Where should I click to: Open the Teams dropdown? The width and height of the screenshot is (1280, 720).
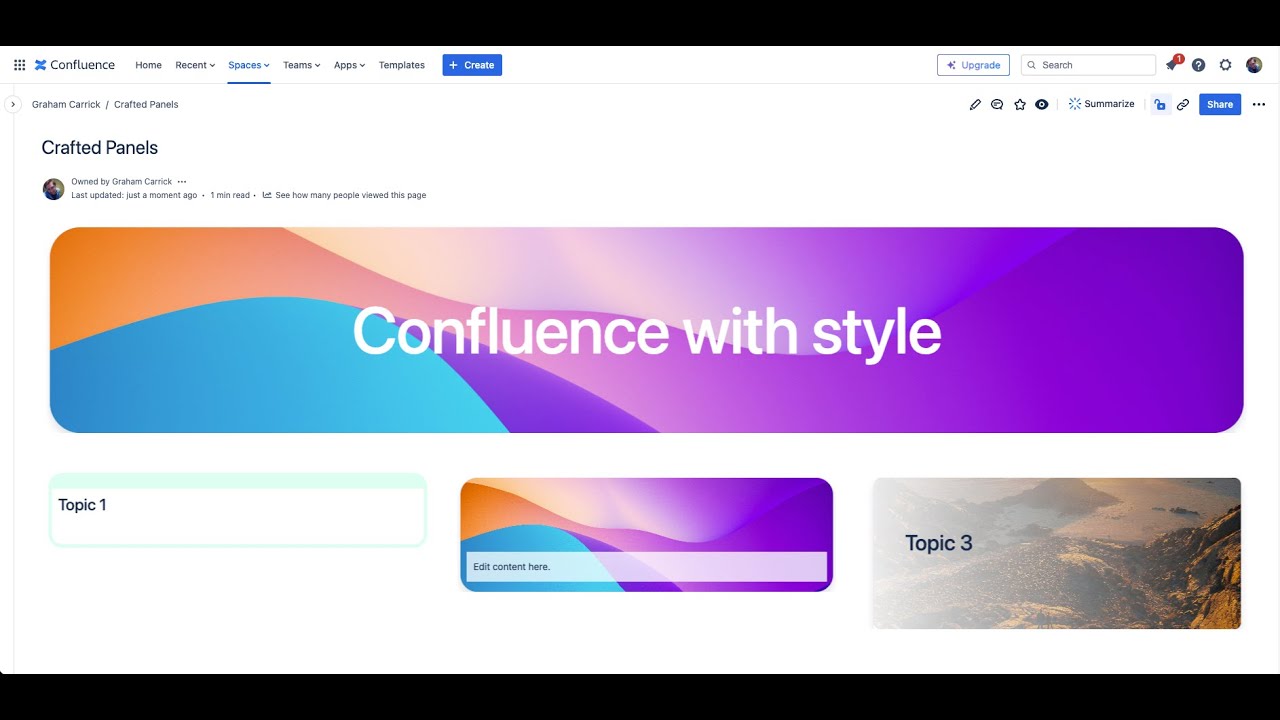pos(301,65)
